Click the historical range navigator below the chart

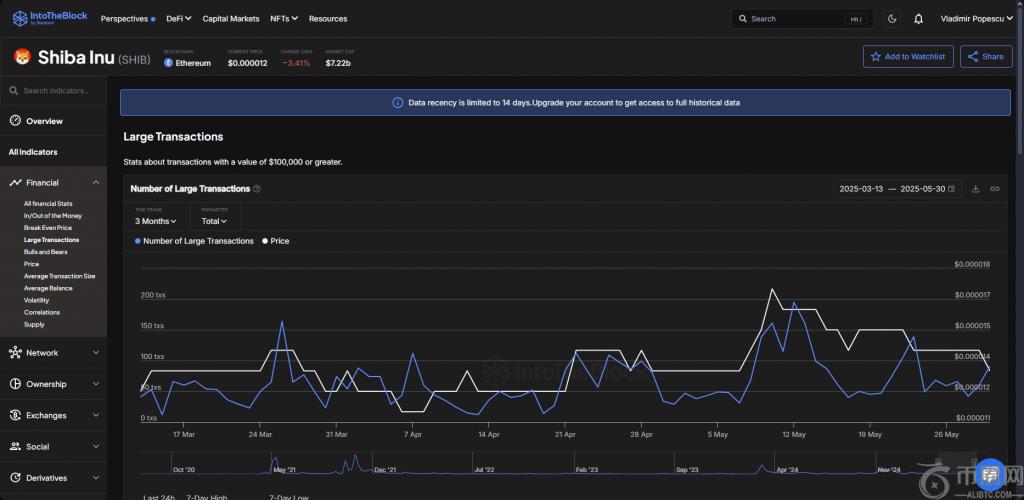(560, 466)
